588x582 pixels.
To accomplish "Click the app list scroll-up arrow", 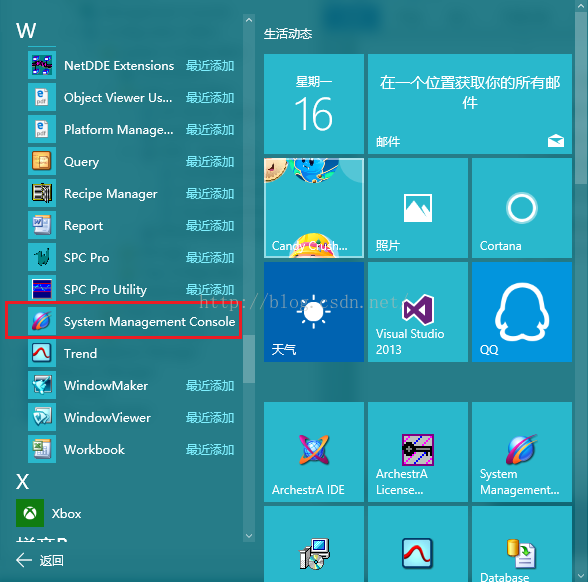I will (x=249, y=20).
